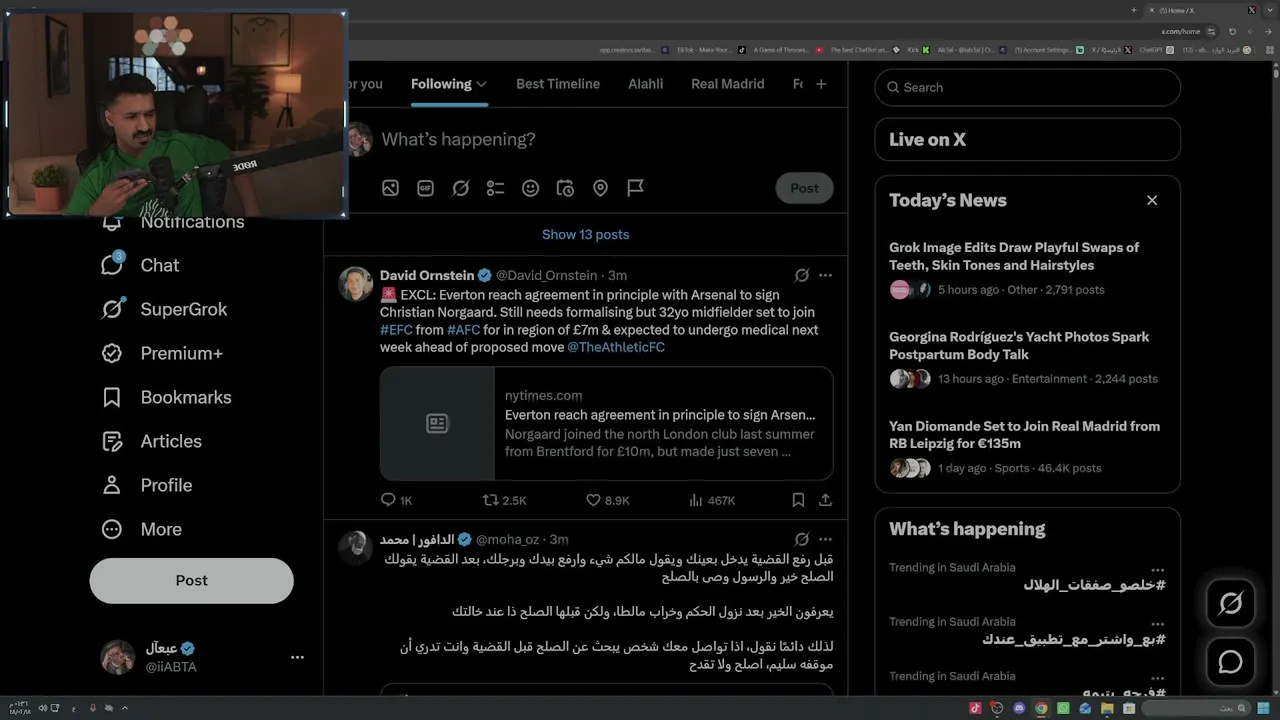The height and width of the screenshot is (720, 1280).
Task: Open the Georgina Rodríguez yacht photos story
Action: [x=1027, y=360]
